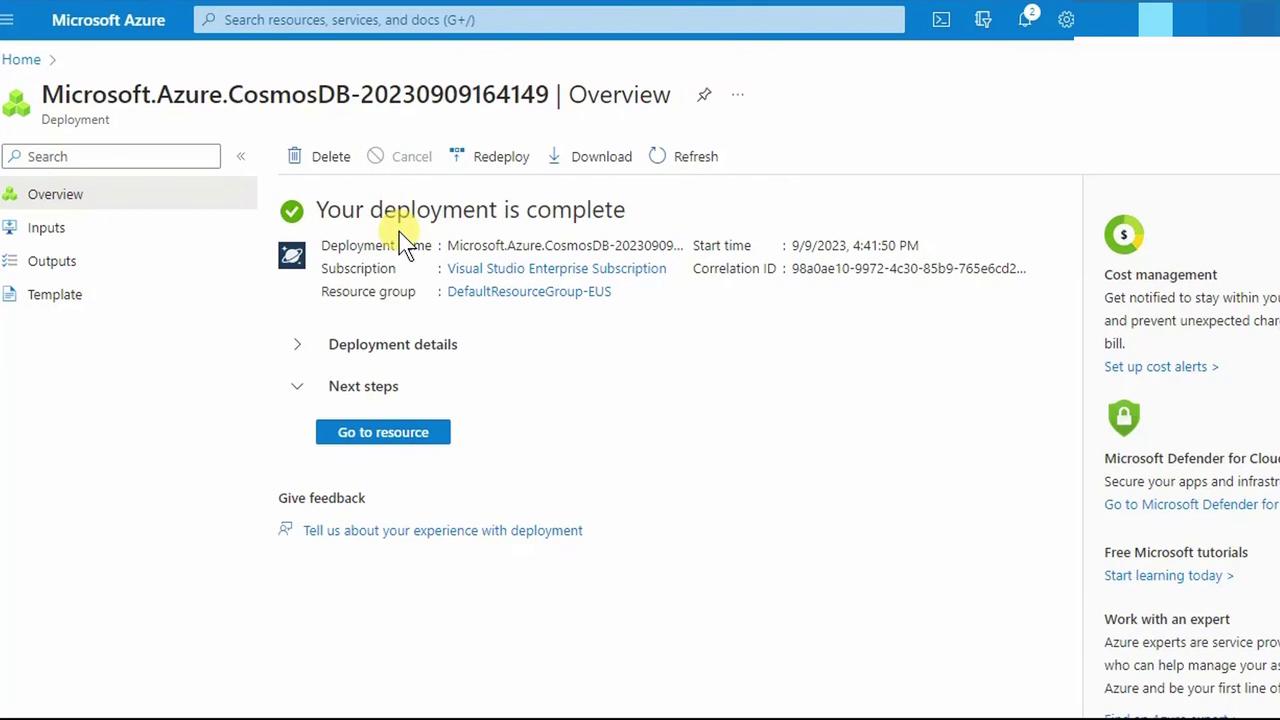Open Visual Studio Enterprise Subscription link

556,268
